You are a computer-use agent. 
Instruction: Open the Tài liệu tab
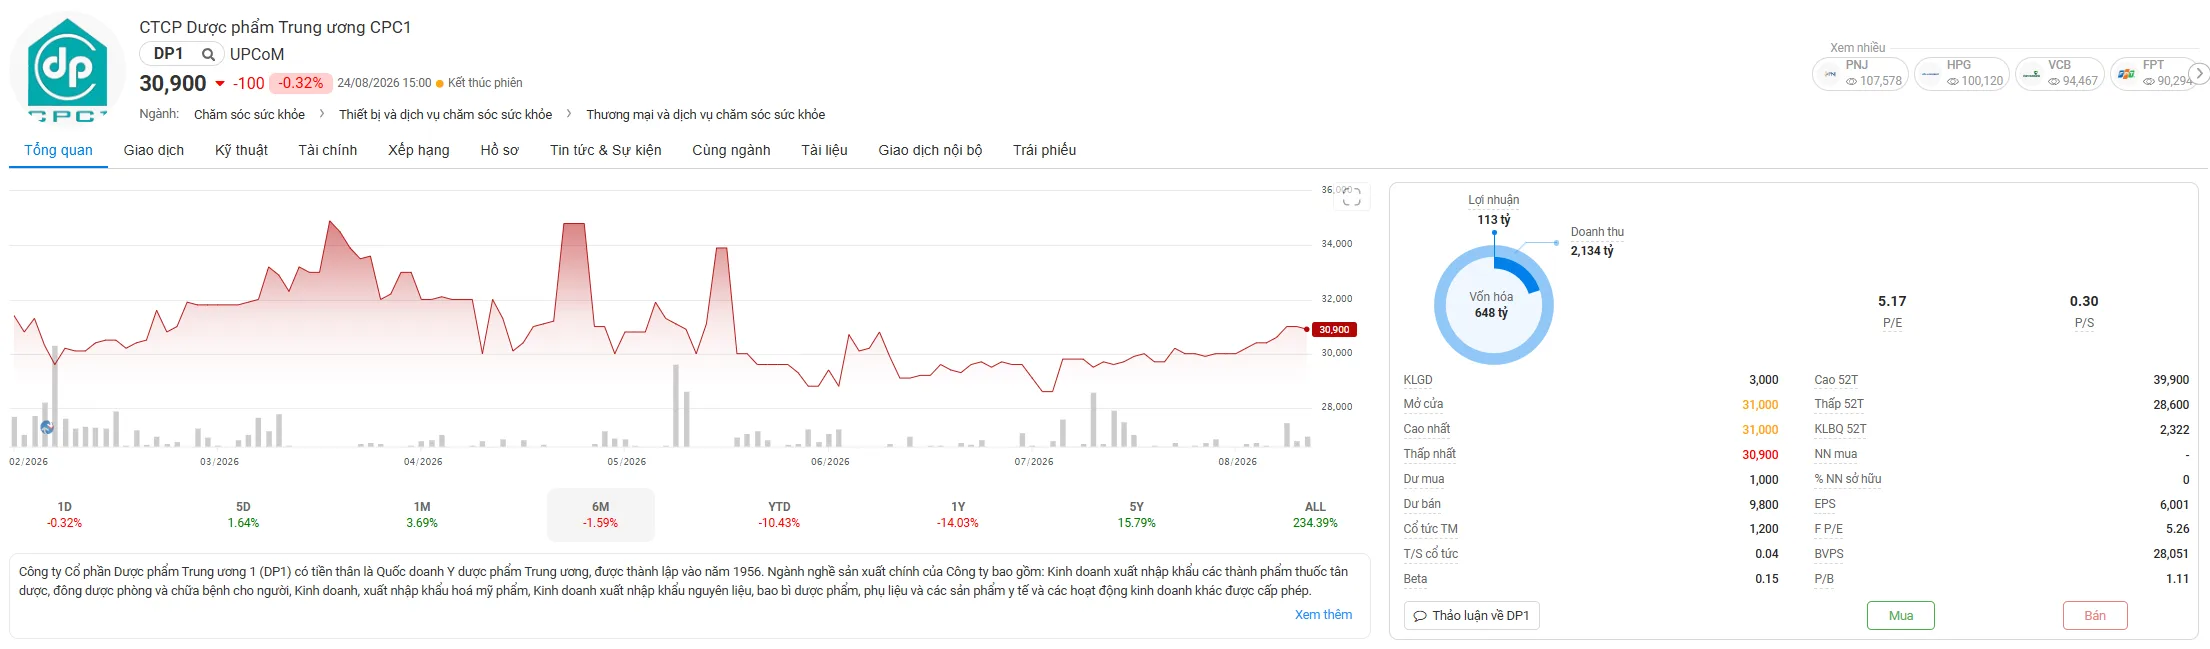point(824,150)
